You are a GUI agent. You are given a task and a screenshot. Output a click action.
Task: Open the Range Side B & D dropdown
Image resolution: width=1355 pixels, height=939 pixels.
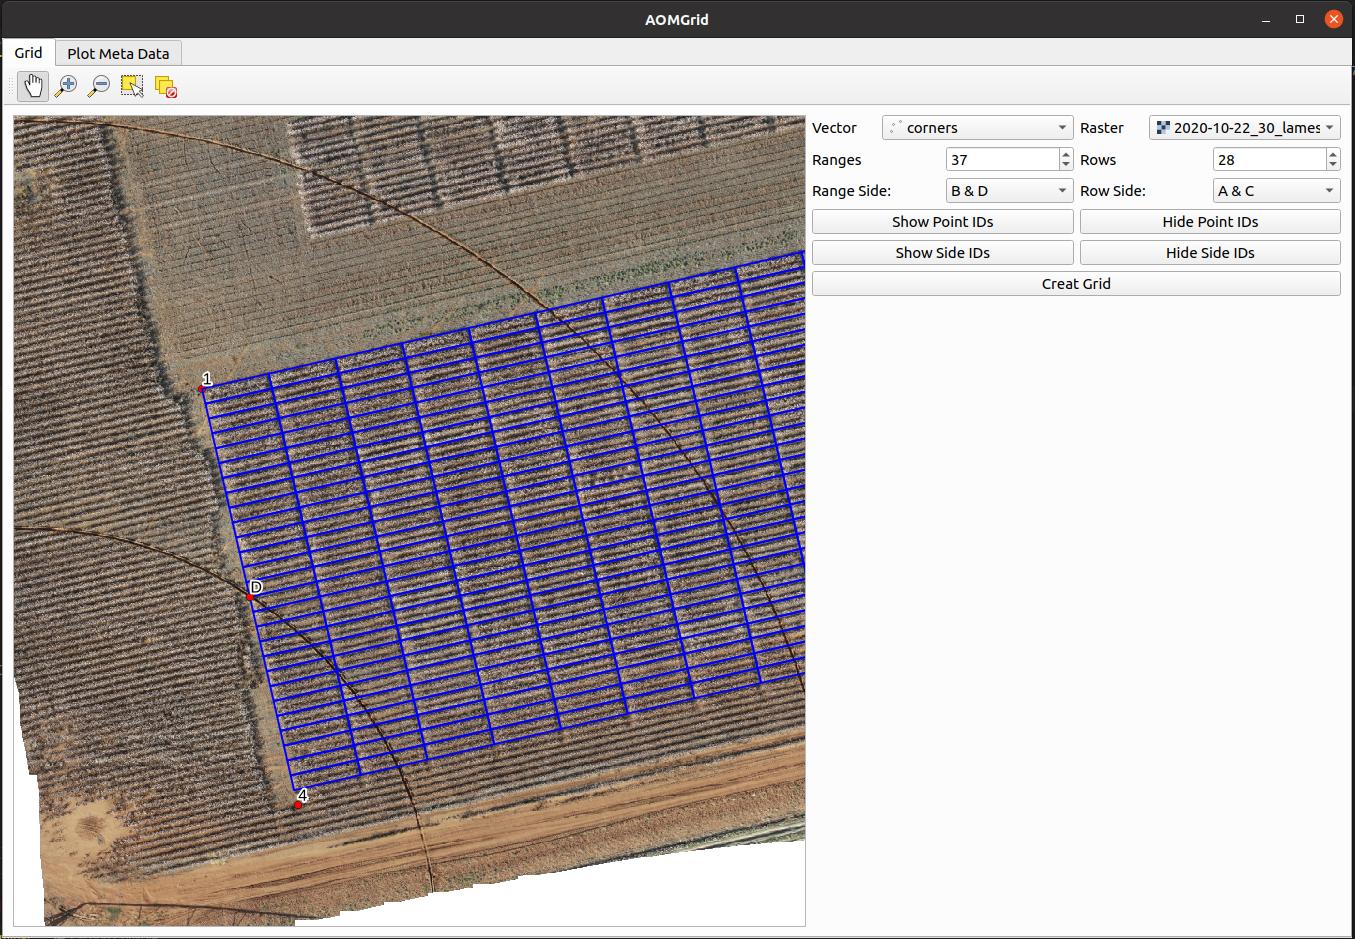pos(1009,190)
